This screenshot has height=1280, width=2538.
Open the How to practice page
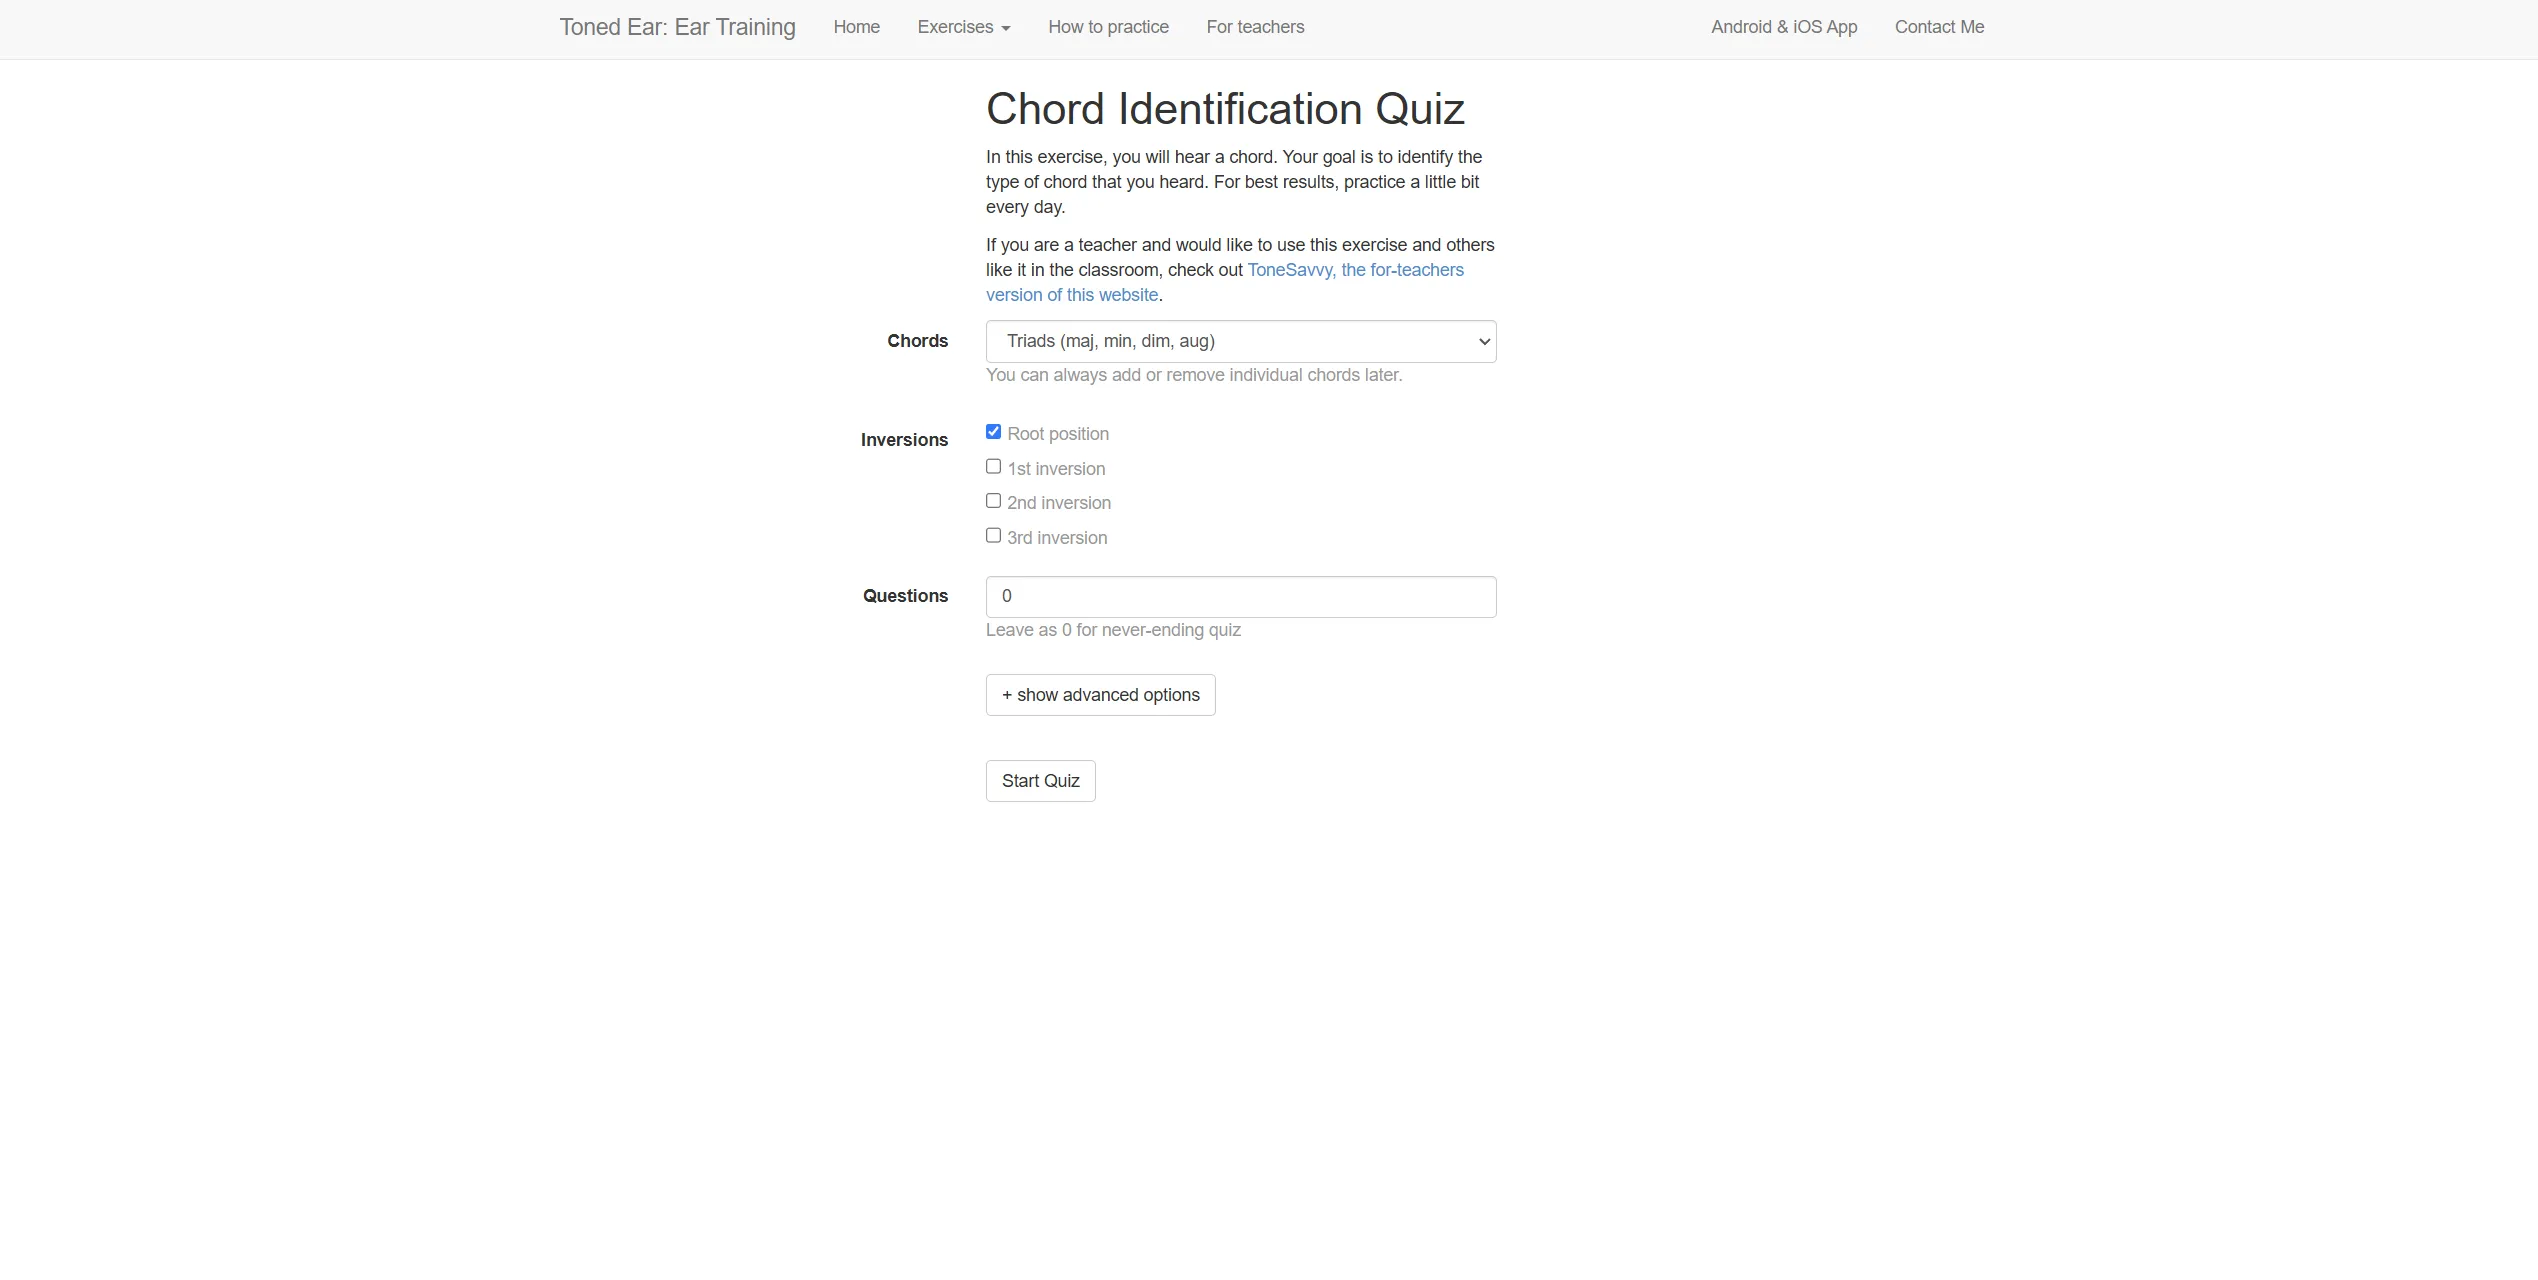click(x=1108, y=27)
